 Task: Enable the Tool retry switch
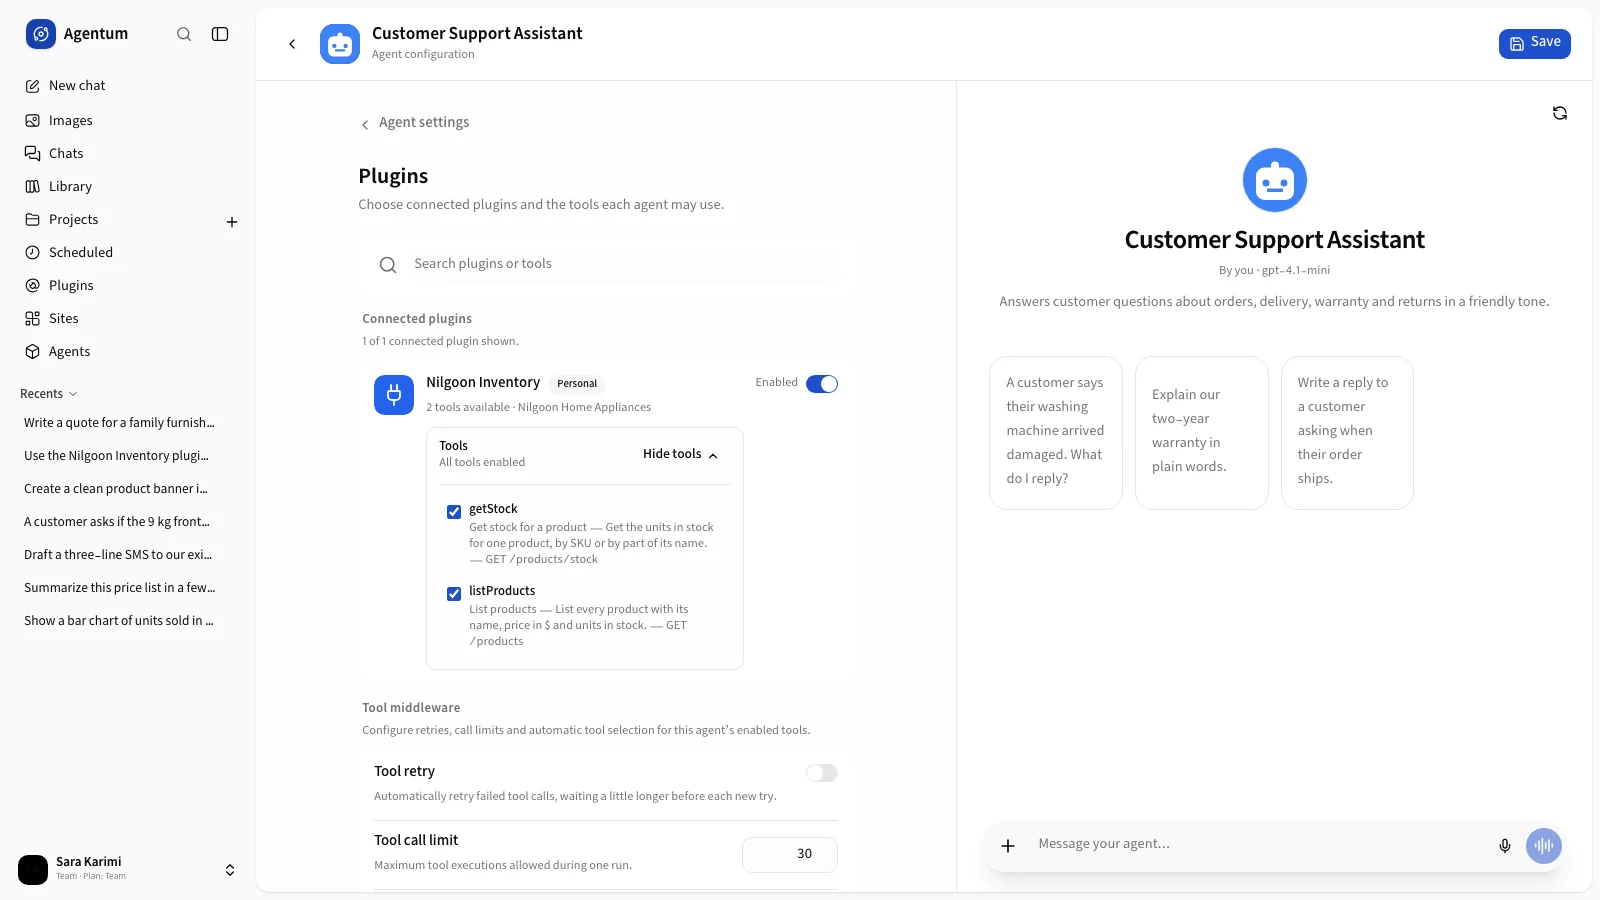822,773
